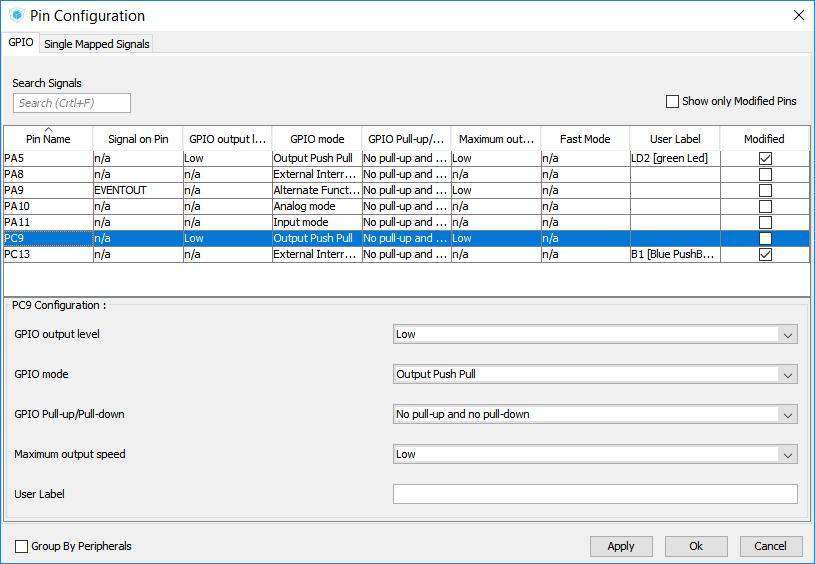815x564 pixels.
Task: Click the LD2 [green Led] user label cell
Action: click(x=675, y=159)
